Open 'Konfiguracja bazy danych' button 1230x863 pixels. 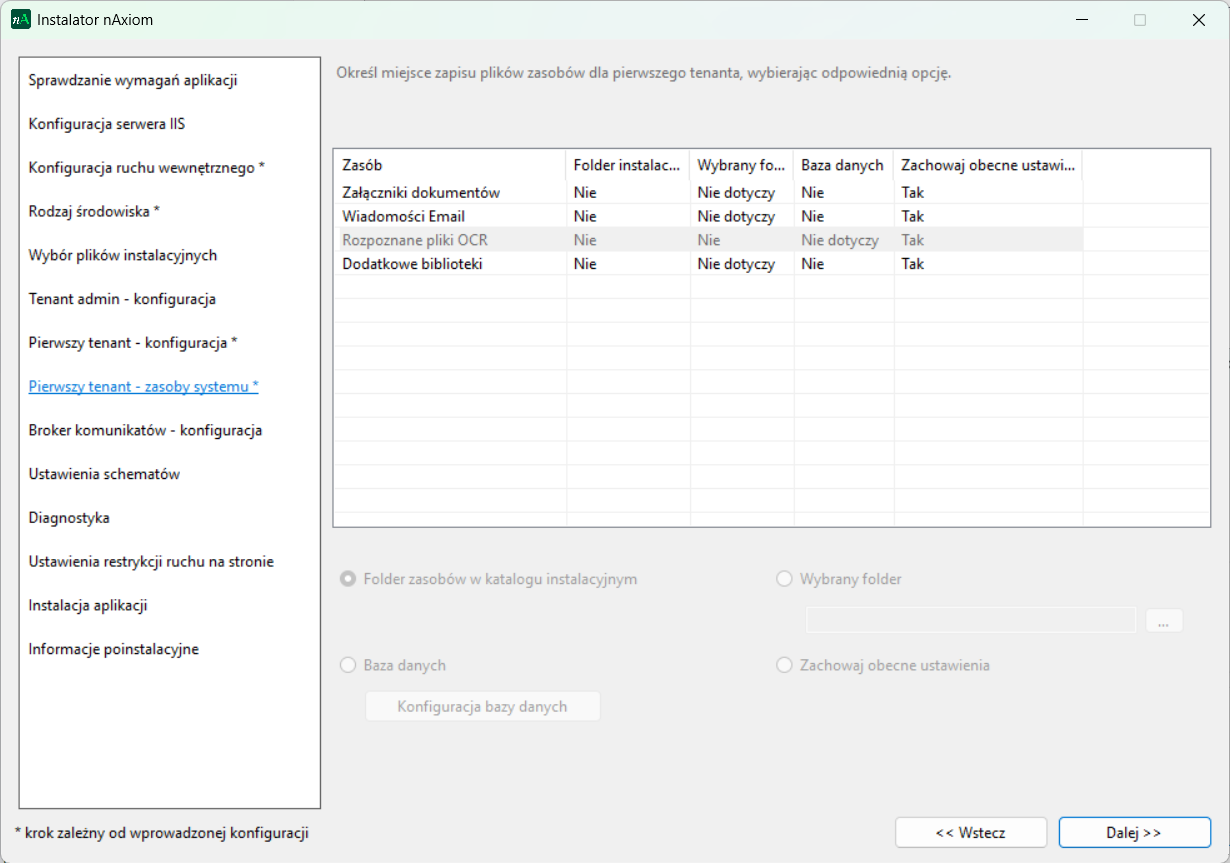[482, 707]
